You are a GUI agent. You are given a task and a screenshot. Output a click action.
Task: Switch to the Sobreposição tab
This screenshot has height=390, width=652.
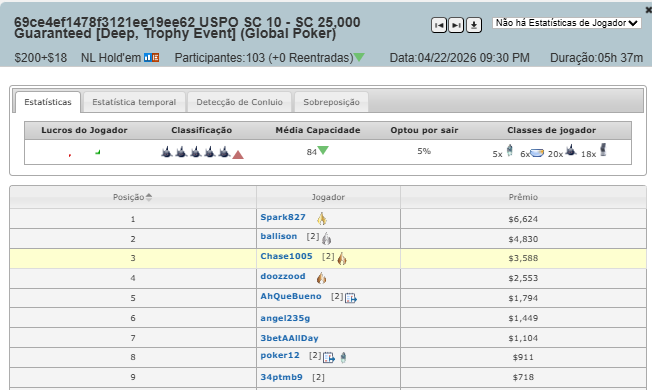[331, 102]
